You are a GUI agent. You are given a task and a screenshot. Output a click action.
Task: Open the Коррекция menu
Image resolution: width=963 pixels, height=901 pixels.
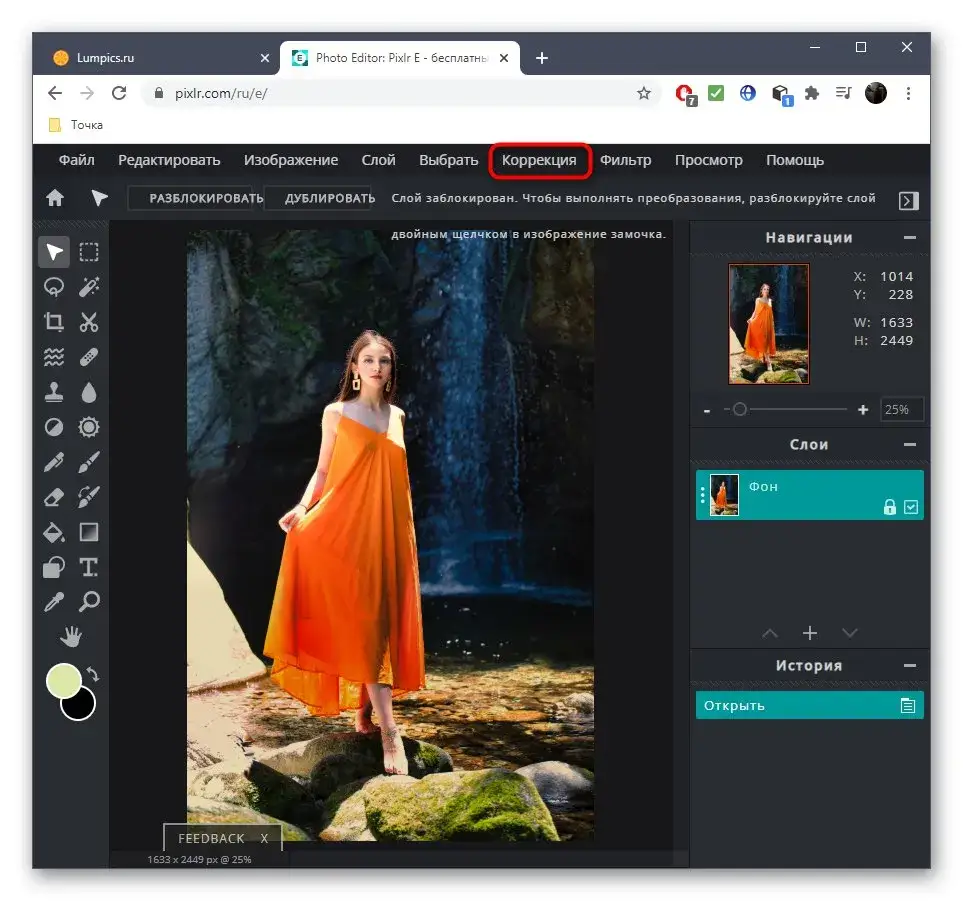539,160
